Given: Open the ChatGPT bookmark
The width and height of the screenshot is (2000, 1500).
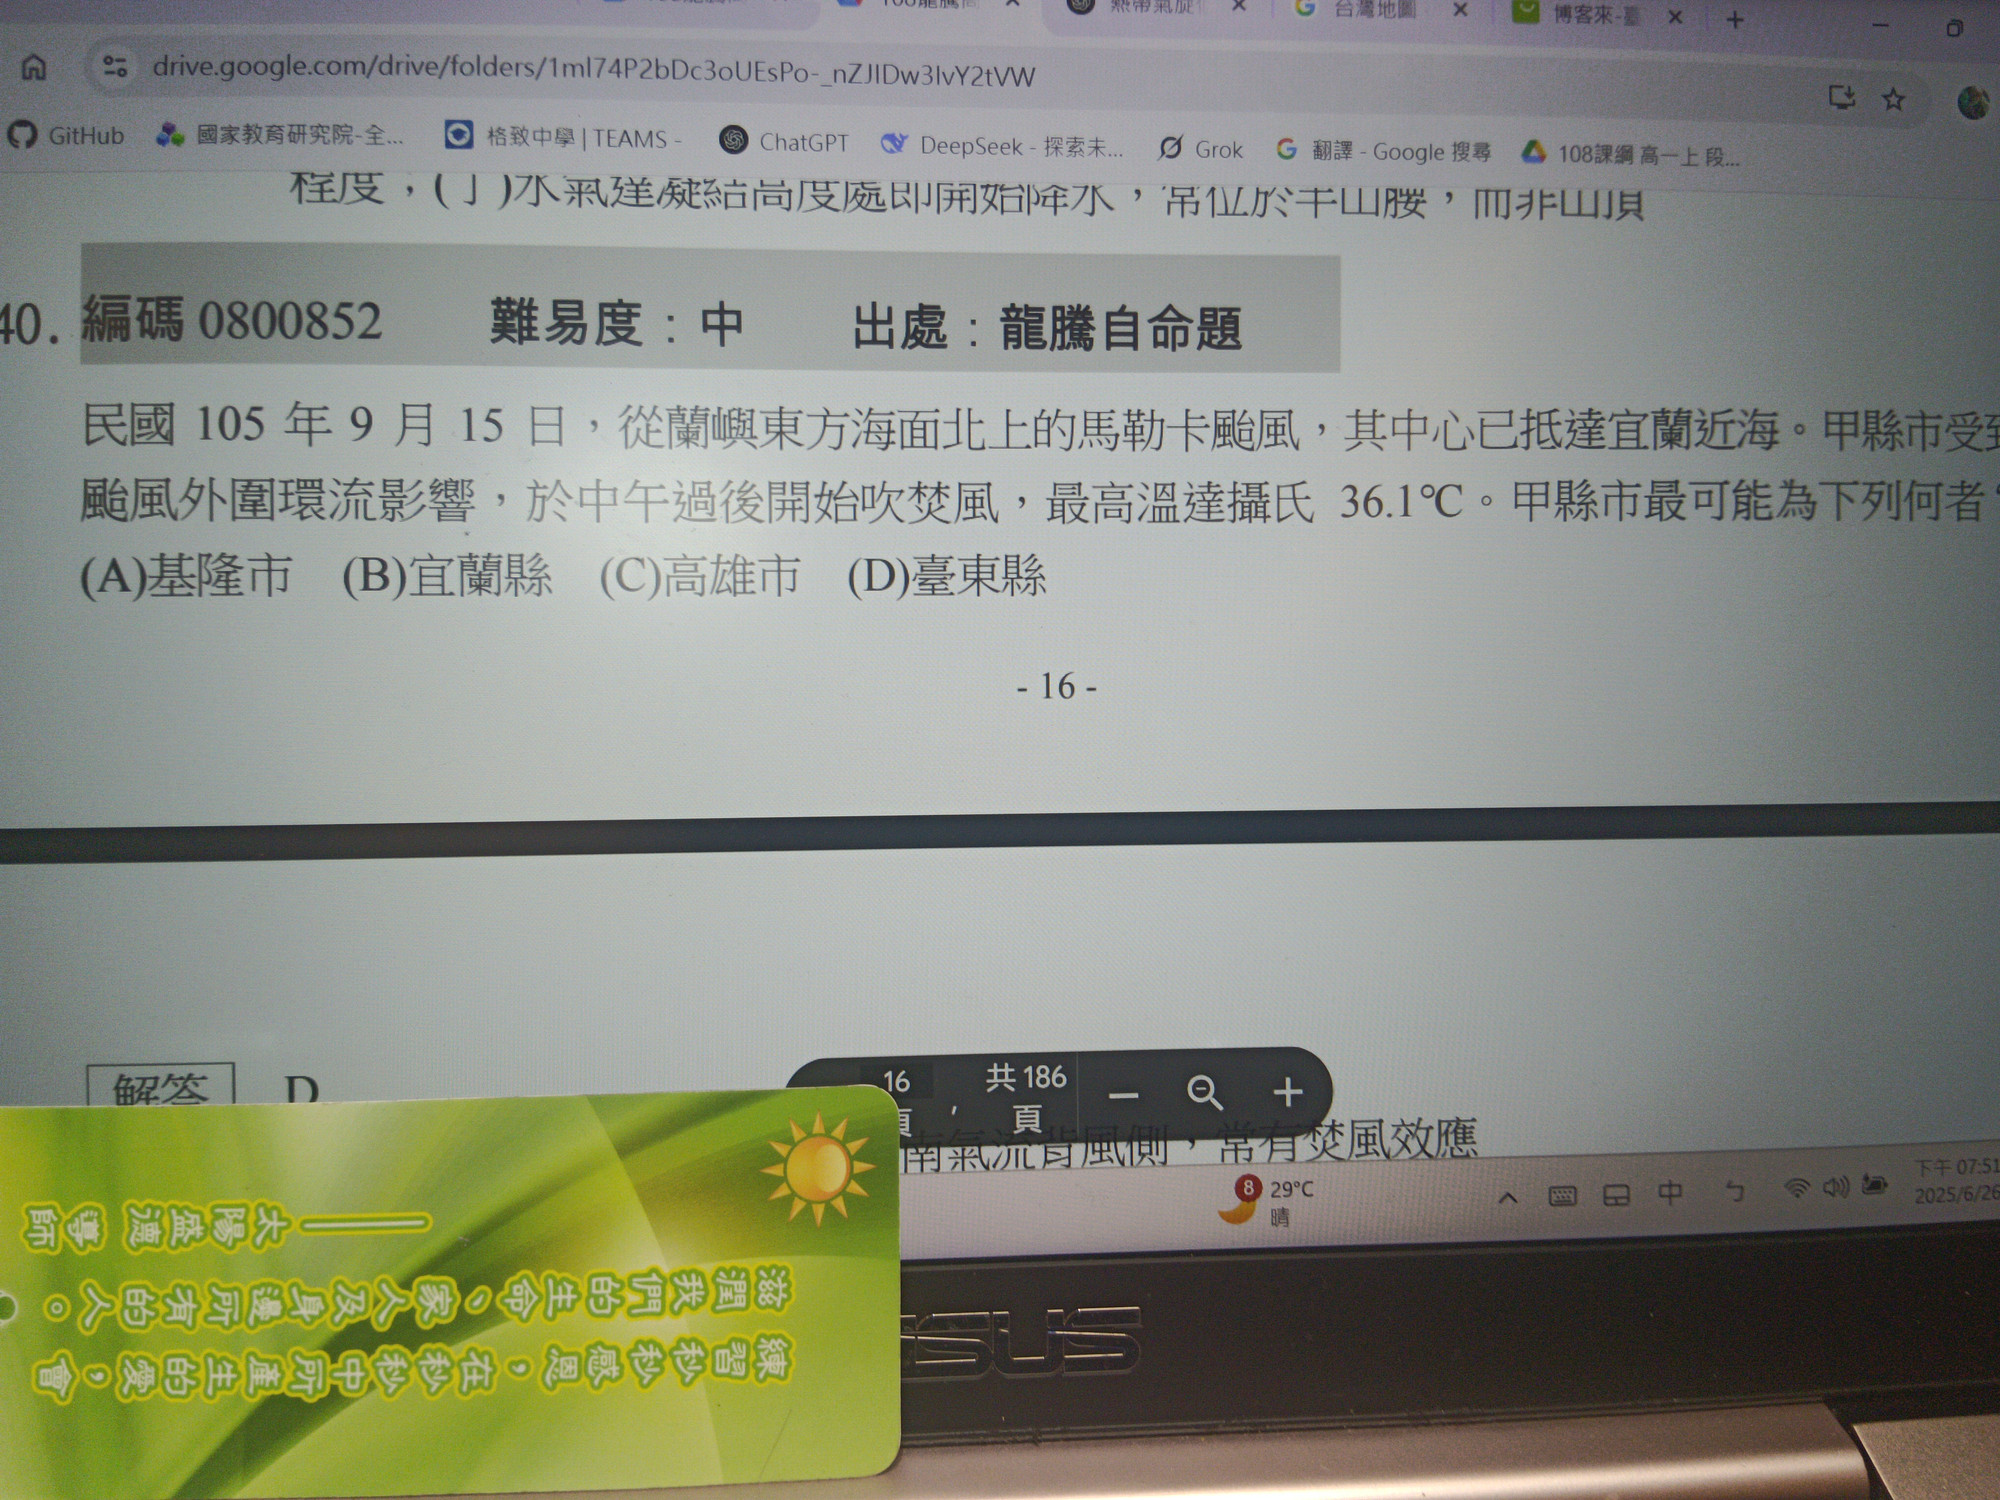Looking at the screenshot, I should point(784,142).
